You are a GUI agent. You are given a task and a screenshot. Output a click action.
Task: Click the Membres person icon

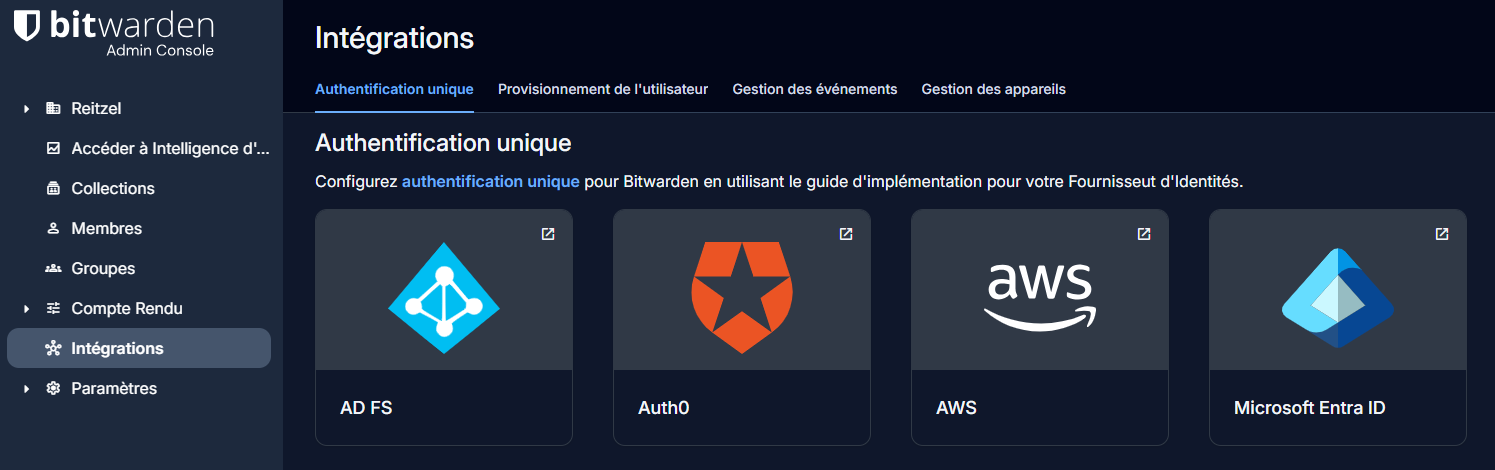[x=53, y=228]
